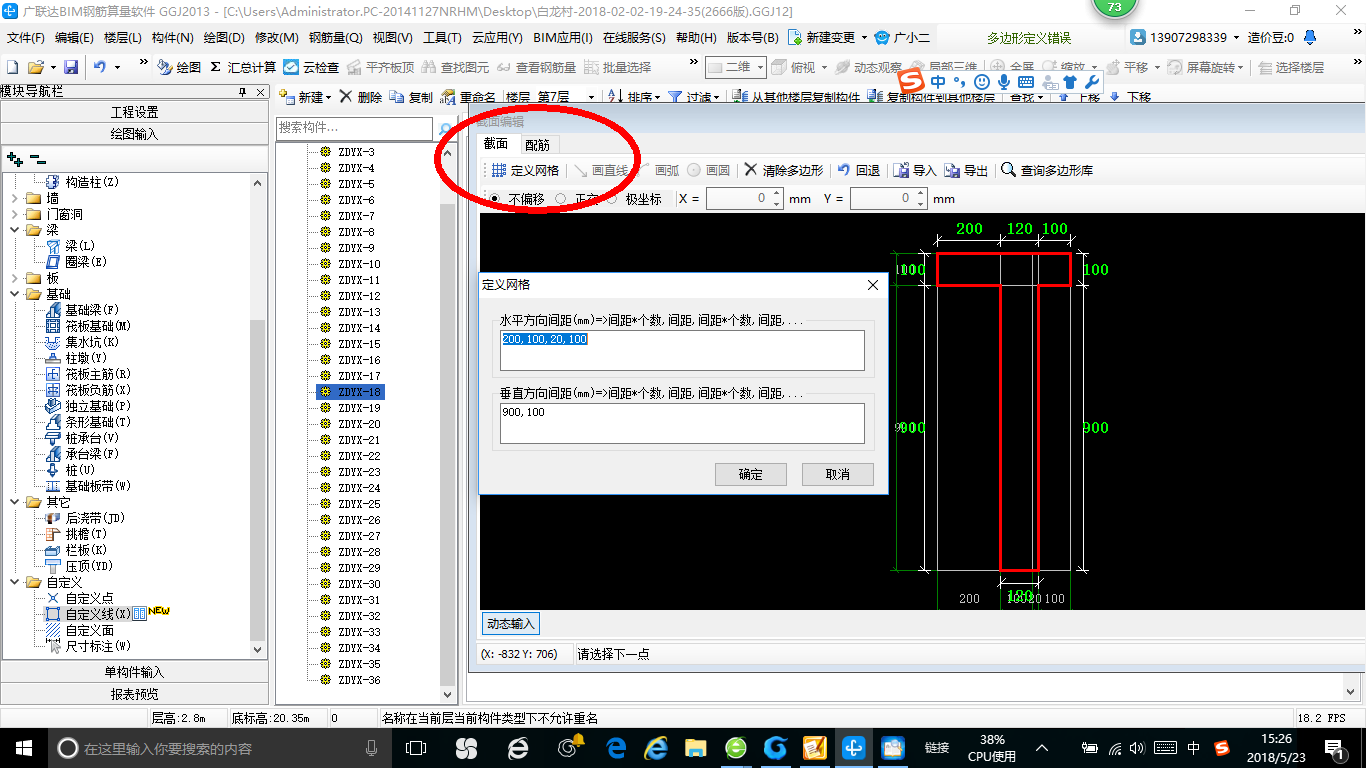Click 从其他楼层复制构件 toolbar button
This screenshot has width=1366, height=768.
[x=797, y=98]
